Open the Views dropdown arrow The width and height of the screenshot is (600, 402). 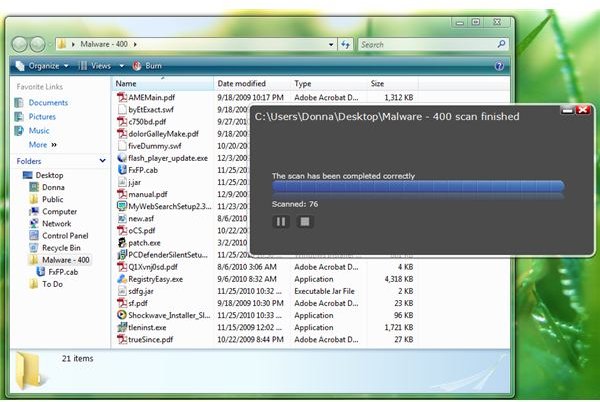122,66
